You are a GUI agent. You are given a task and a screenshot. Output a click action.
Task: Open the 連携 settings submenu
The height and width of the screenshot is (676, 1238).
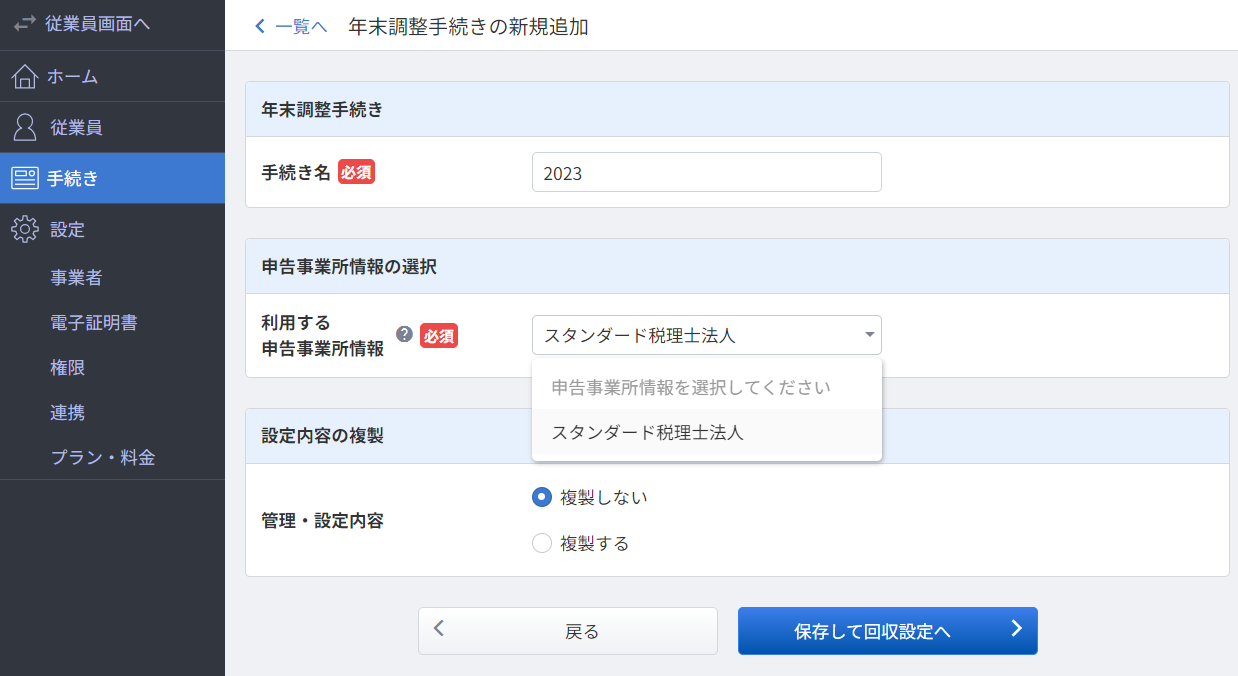(67, 412)
